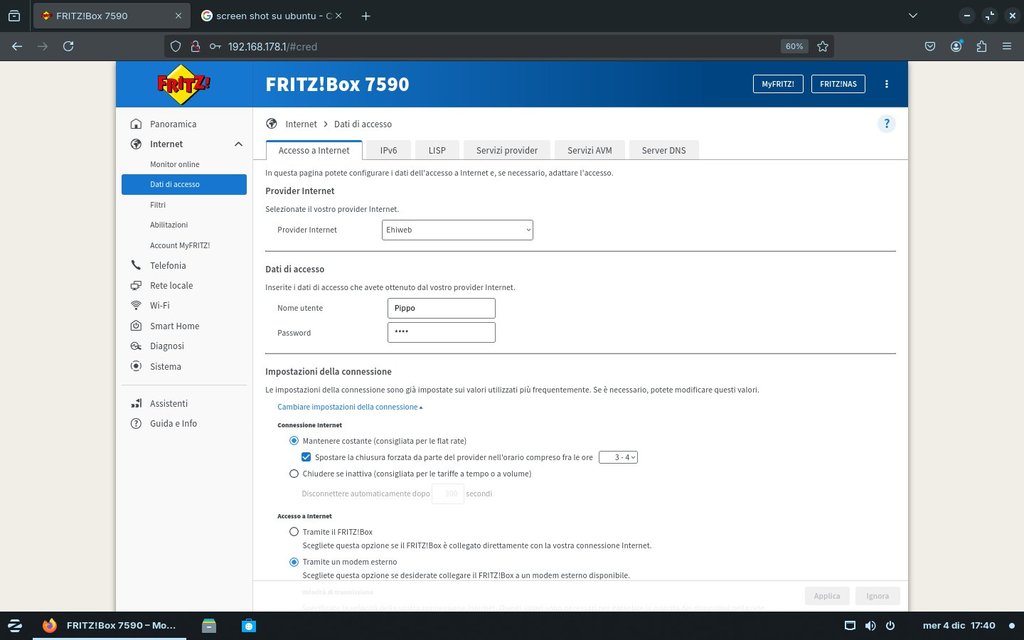
Task: Click the Nome utente field
Action: pos(441,308)
